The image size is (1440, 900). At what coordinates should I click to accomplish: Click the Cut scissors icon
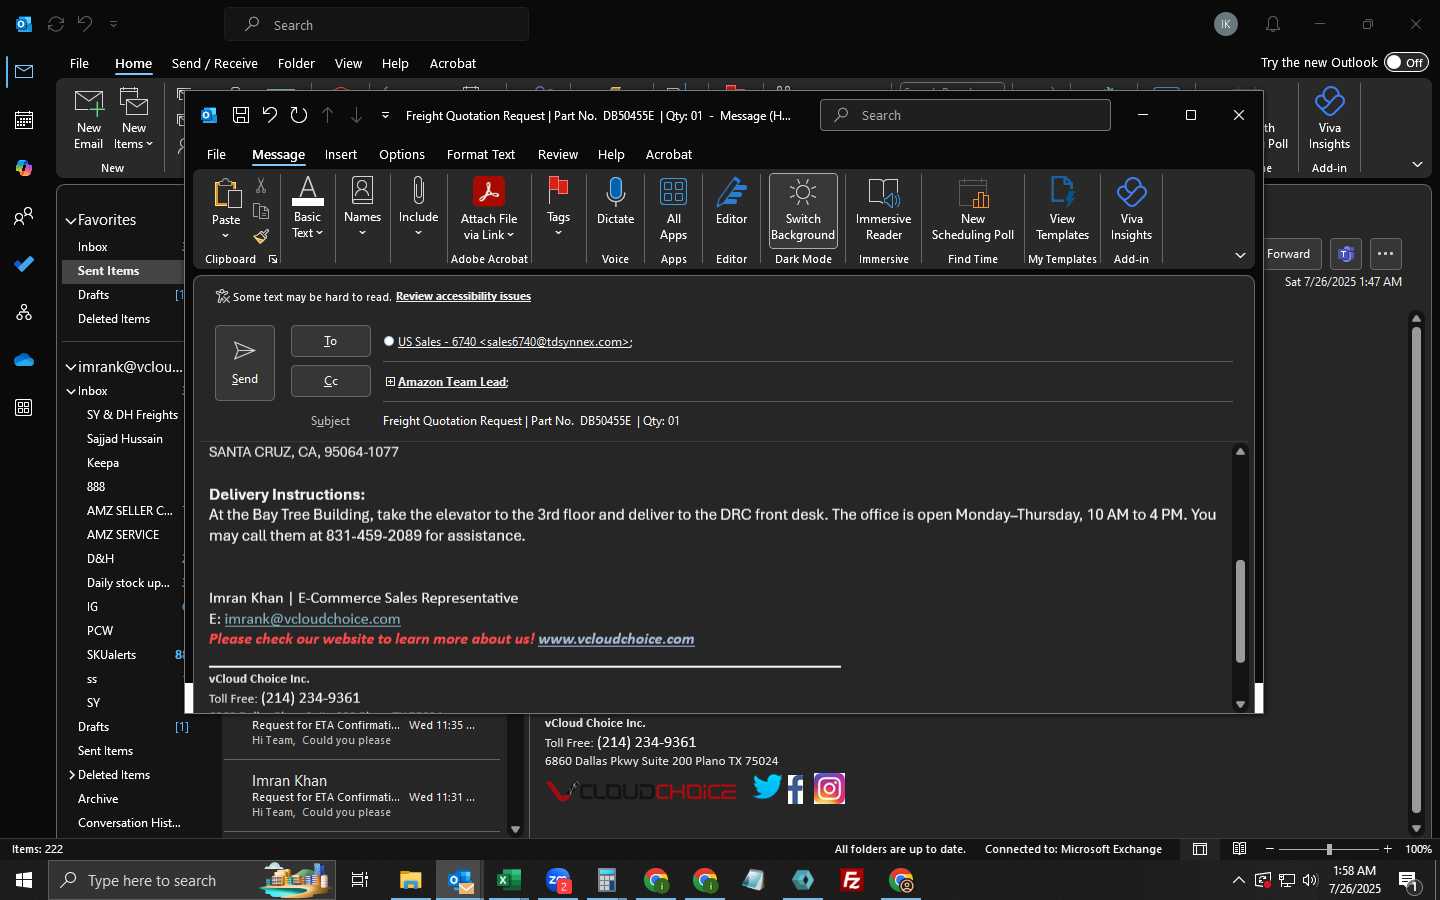[261, 186]
